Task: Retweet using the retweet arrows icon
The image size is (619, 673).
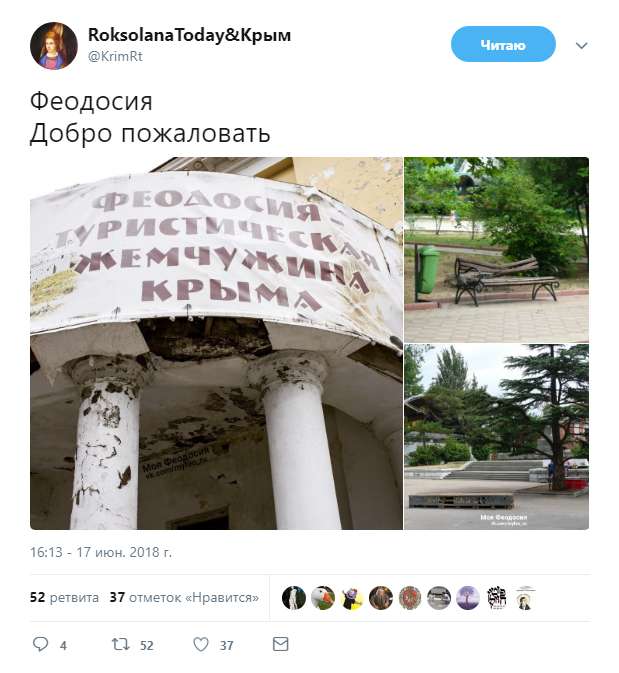Action: click(x=120, y=644)
